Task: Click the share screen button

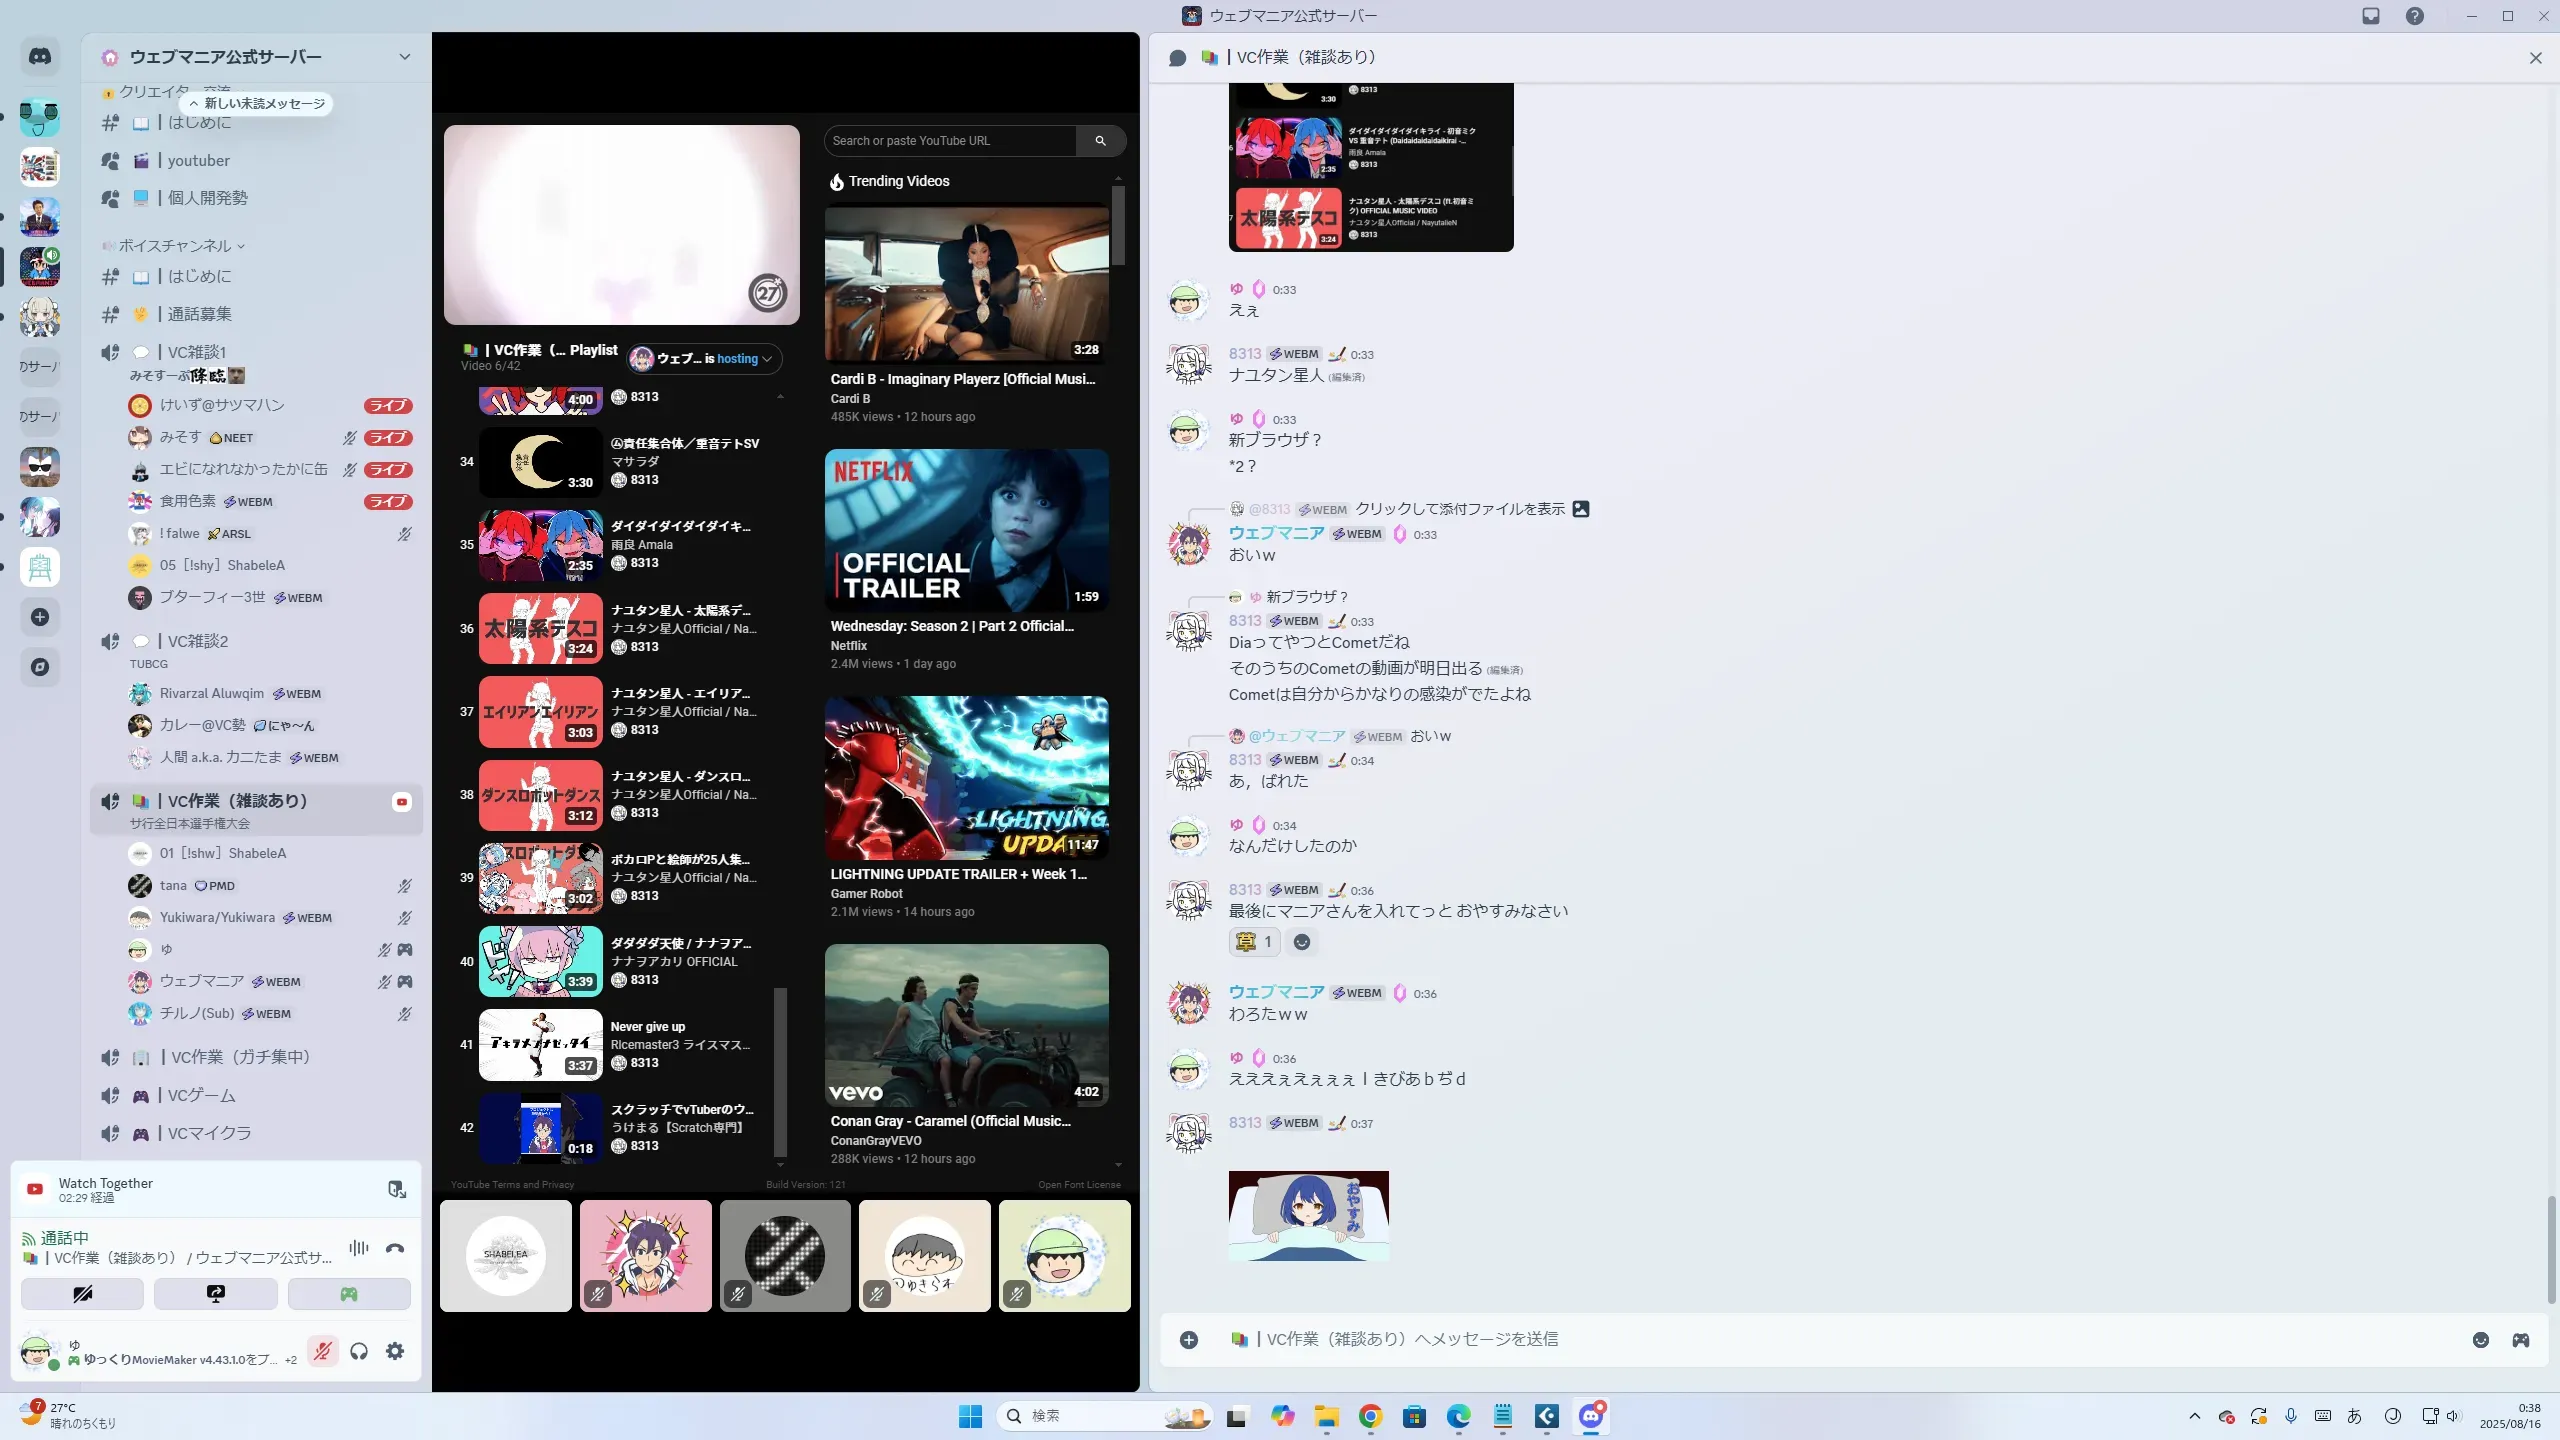Action: click(215, 1294)
